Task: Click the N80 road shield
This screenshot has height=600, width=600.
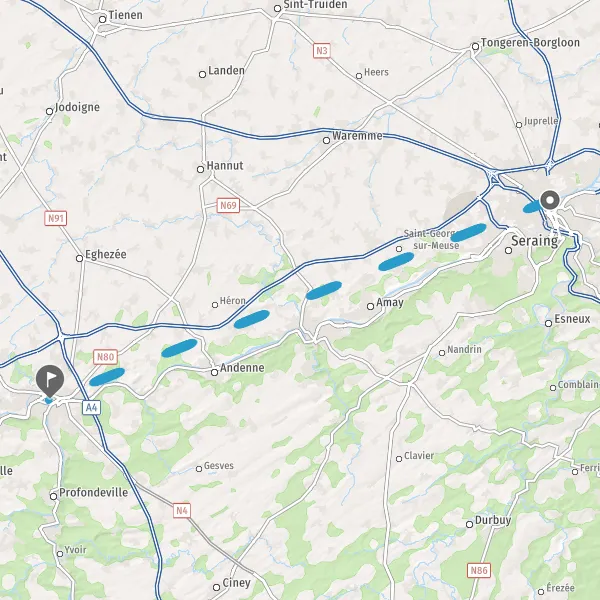Action: click(x=105, y=357)
